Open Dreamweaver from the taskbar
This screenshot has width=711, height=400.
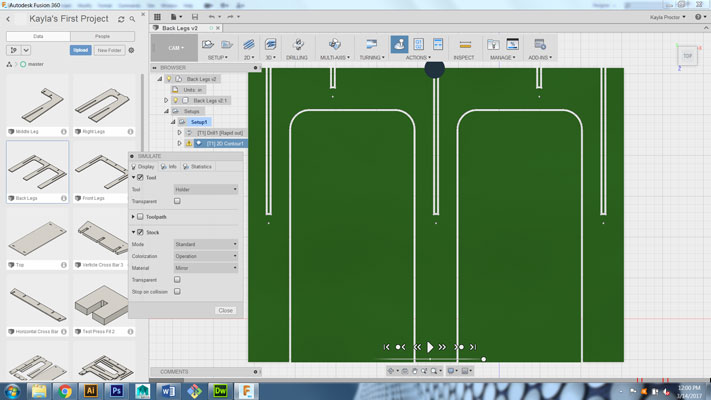click(x=220, y=391)
